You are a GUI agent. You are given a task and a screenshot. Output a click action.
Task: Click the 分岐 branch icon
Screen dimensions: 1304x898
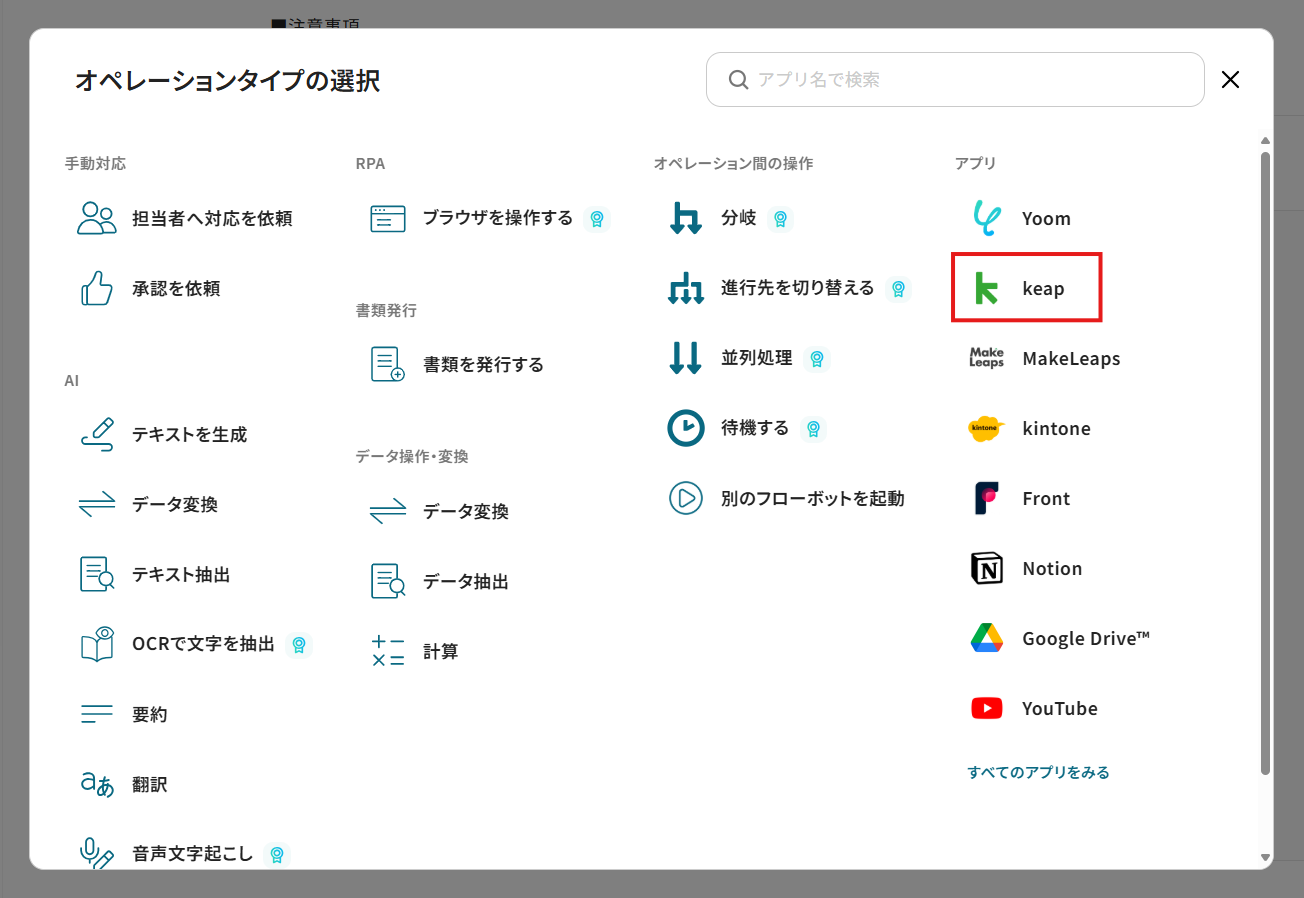tap(686, 218)
